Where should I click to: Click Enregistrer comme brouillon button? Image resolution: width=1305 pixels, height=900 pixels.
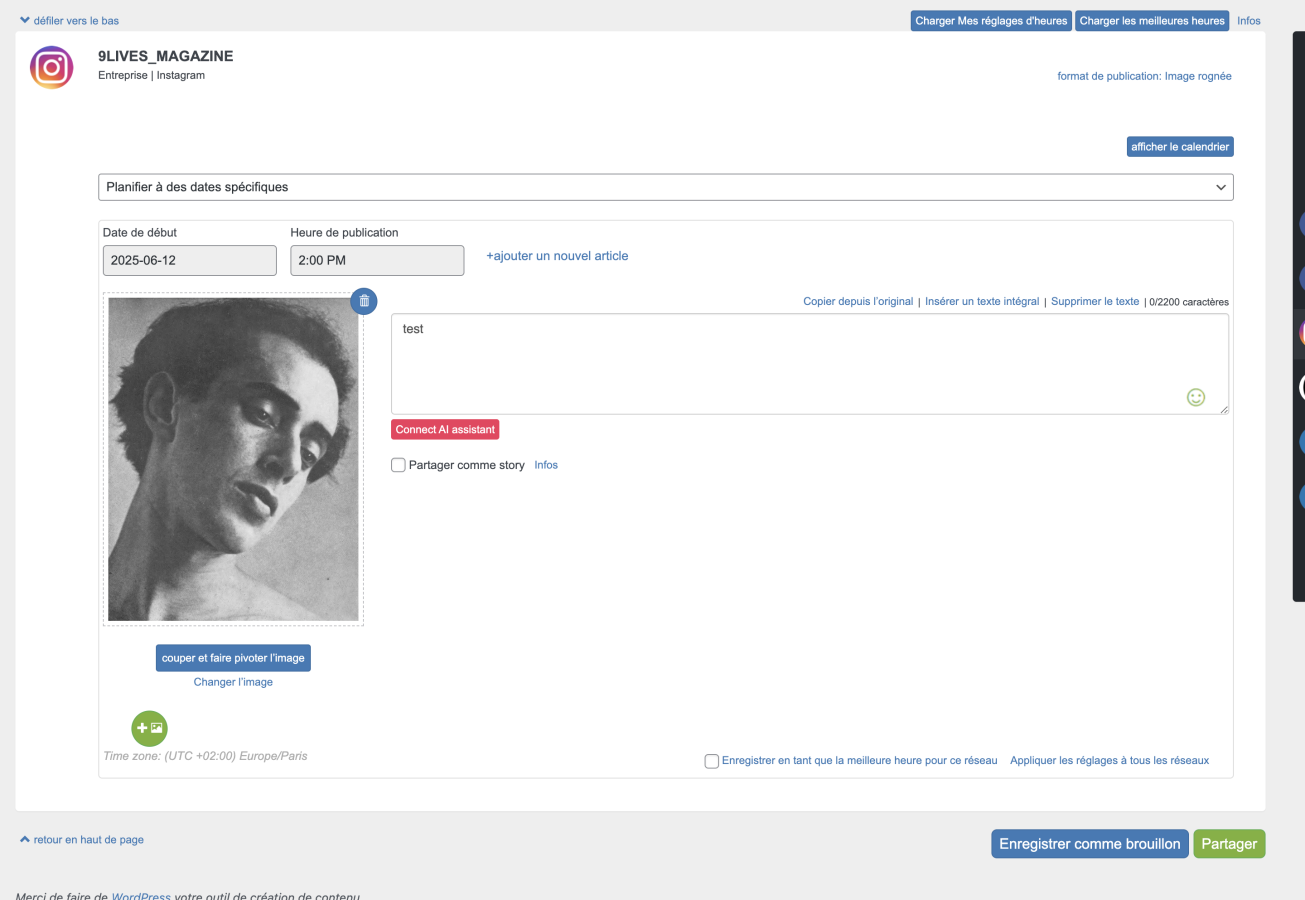click(1089, 844)
